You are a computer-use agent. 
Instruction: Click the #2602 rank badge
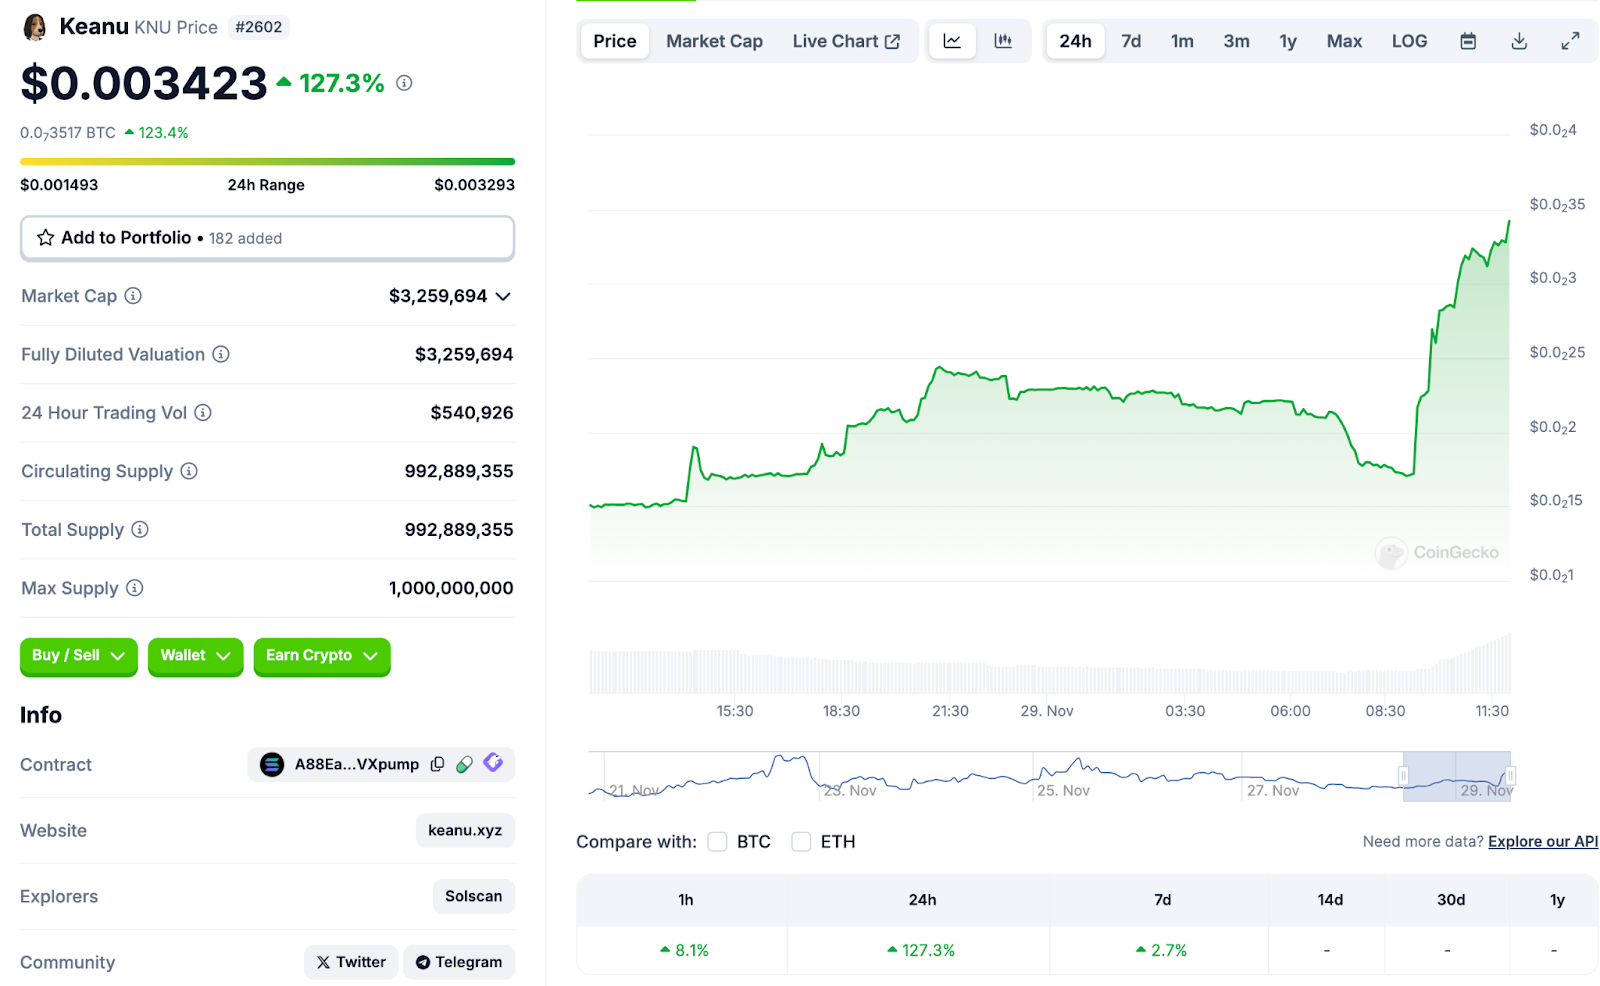(259, 27)
